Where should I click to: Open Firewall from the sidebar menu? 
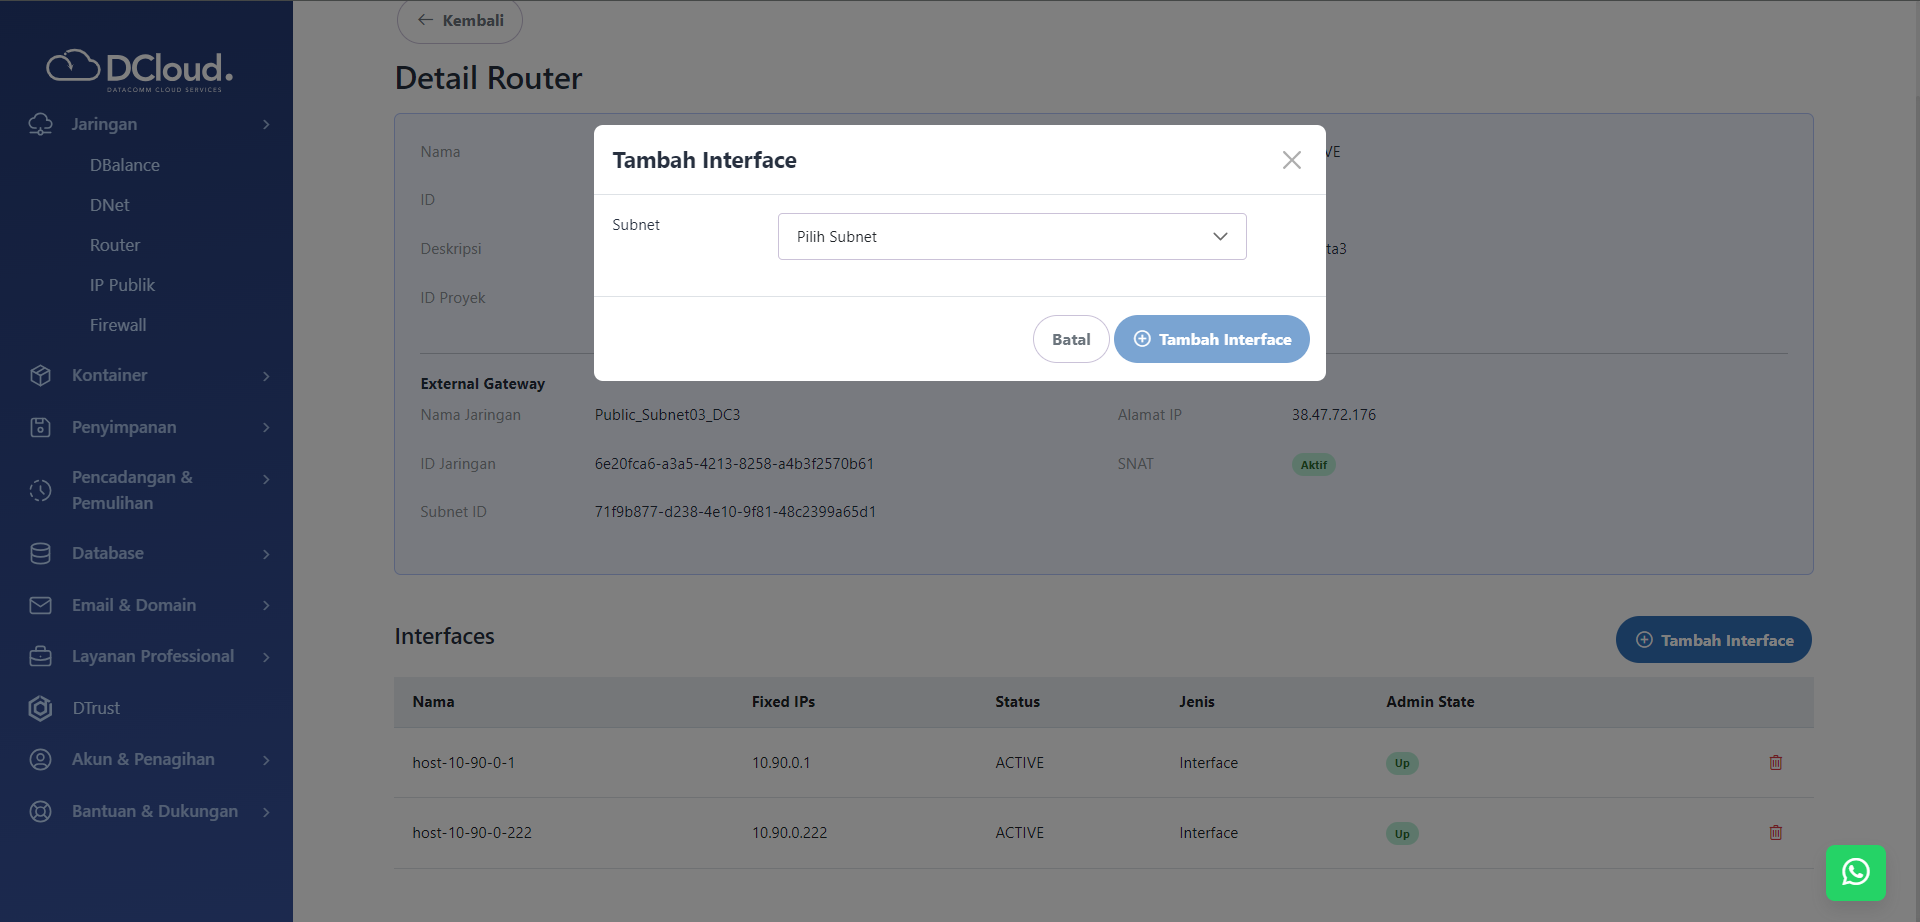[x=117, y=325]
